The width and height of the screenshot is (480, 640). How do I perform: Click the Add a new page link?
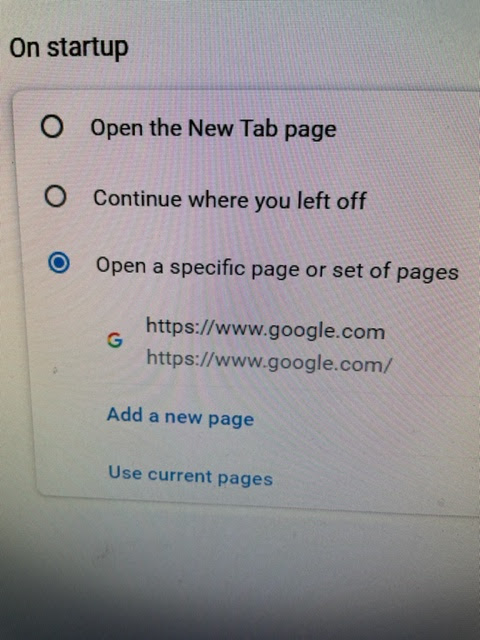click(180, 417)
